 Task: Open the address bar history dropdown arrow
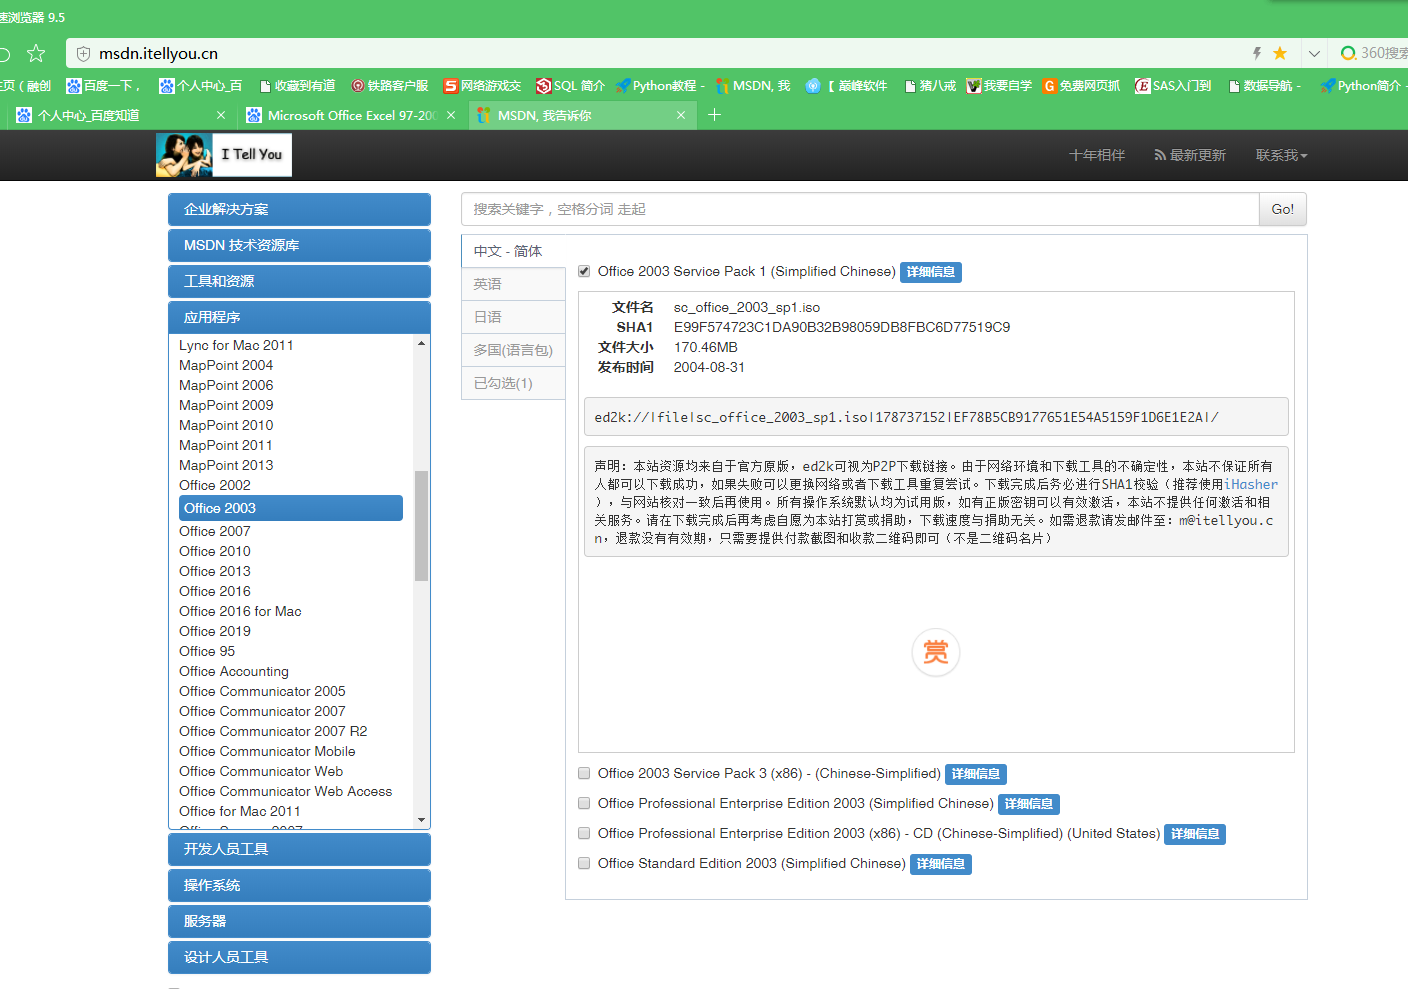point(1314,53)
